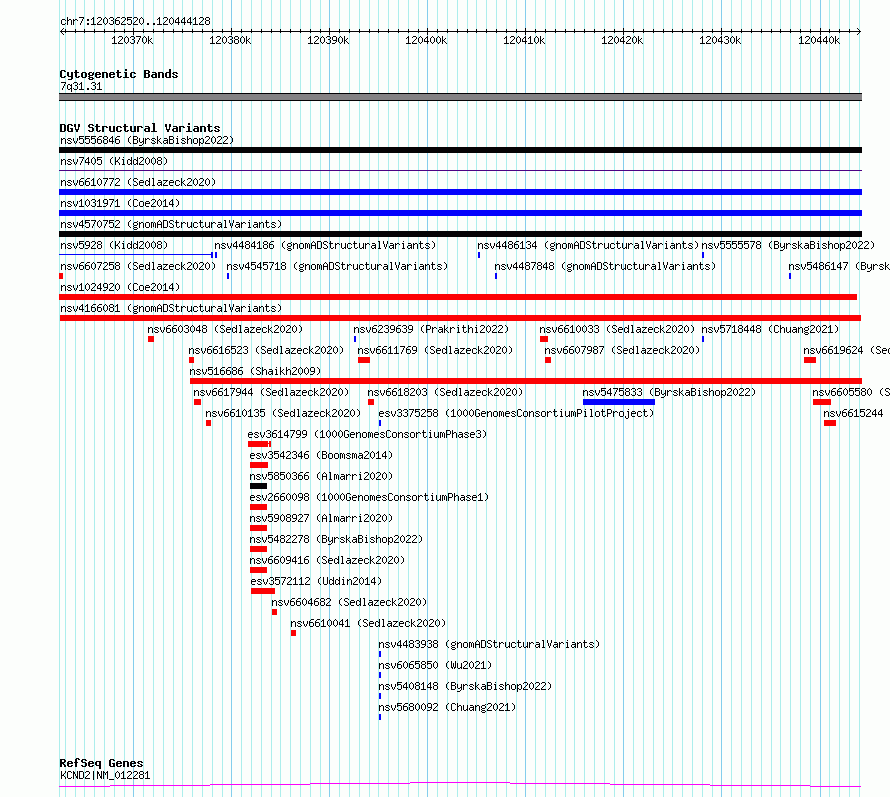Click the Cytogenetic Bands track title
The width and height of the screenshot is (890, 797).
pos(119,74)
